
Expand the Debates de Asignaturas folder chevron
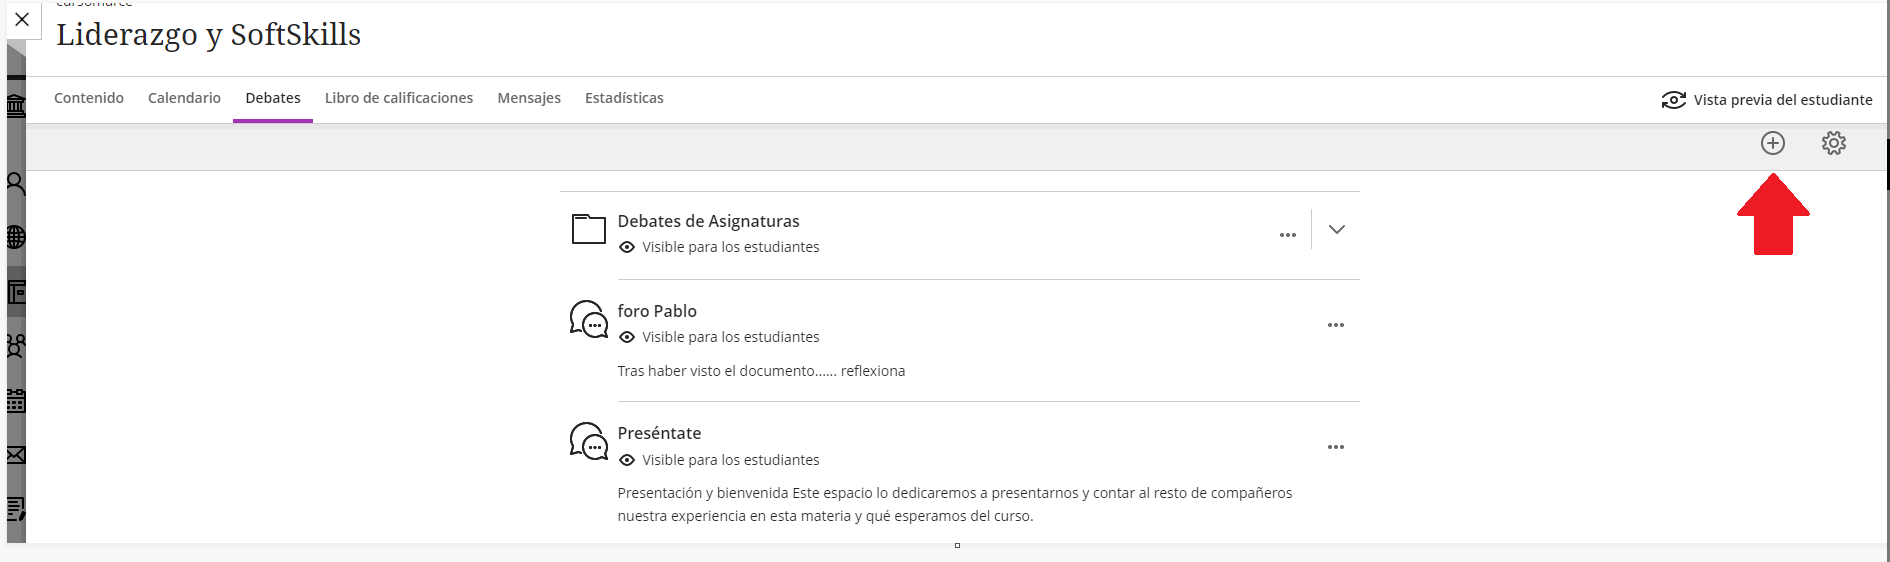coord(1337,229)
